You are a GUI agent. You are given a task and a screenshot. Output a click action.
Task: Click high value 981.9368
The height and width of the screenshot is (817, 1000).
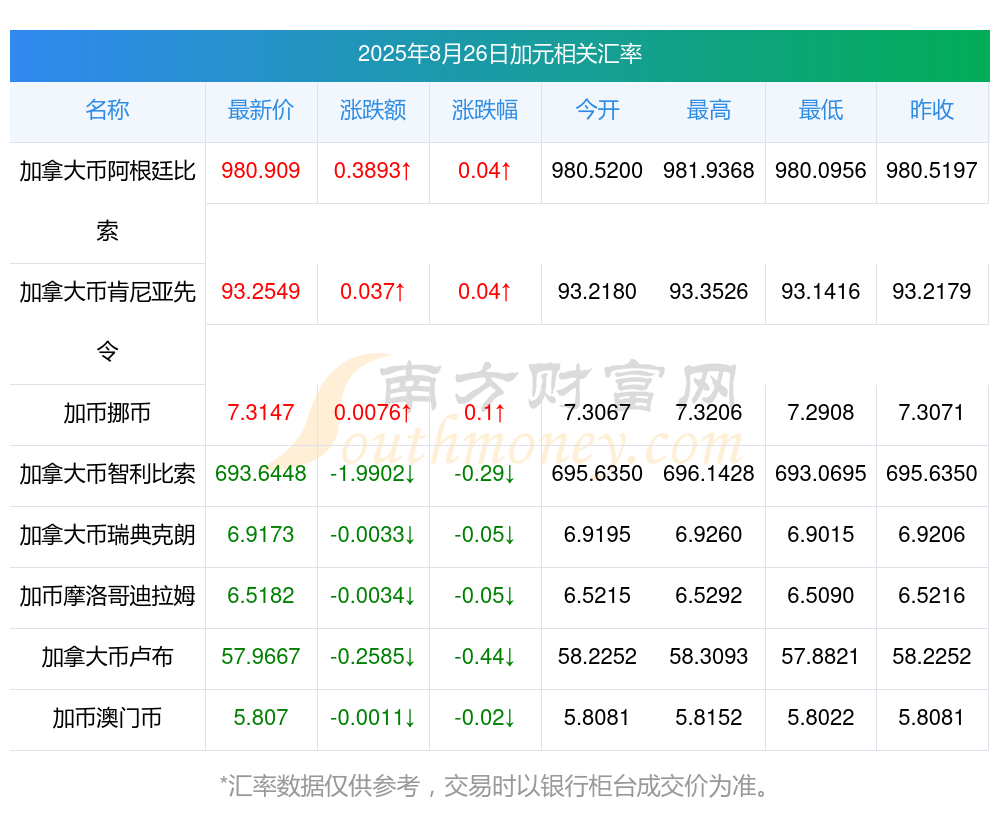[709, 171]
